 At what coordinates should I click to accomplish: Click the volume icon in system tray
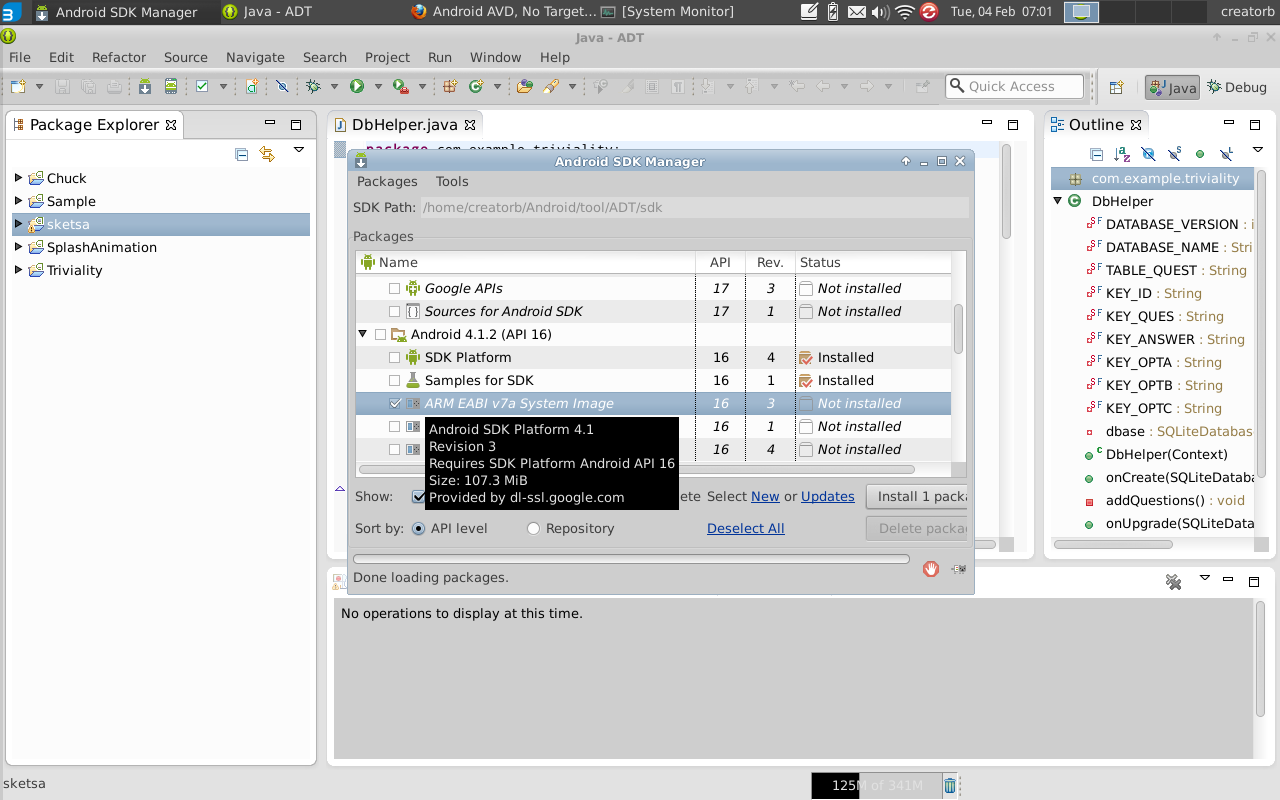tap(880, 12)
